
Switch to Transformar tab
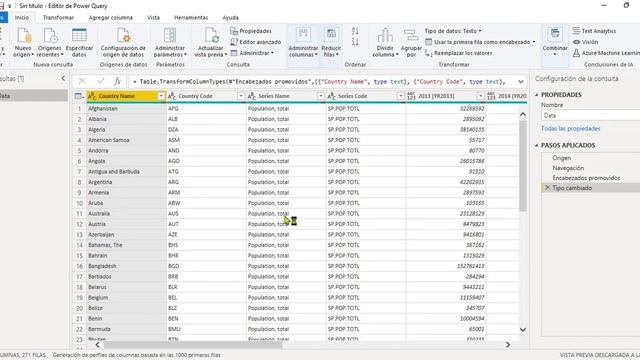click(x=58, y=18)
